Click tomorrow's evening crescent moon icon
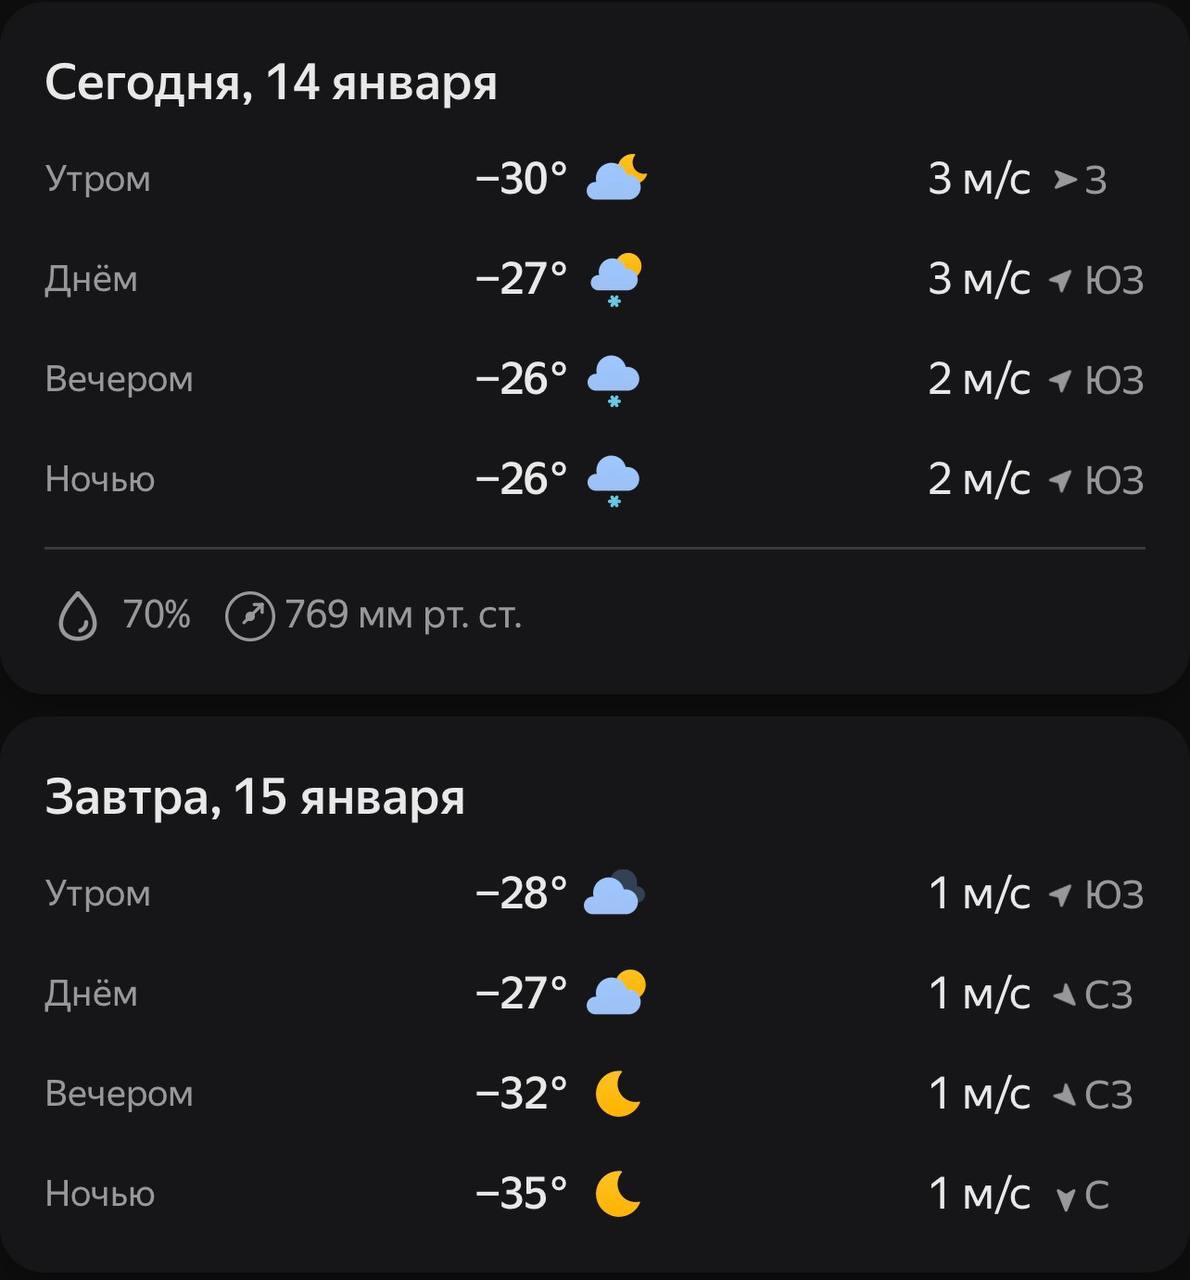 617,1094
